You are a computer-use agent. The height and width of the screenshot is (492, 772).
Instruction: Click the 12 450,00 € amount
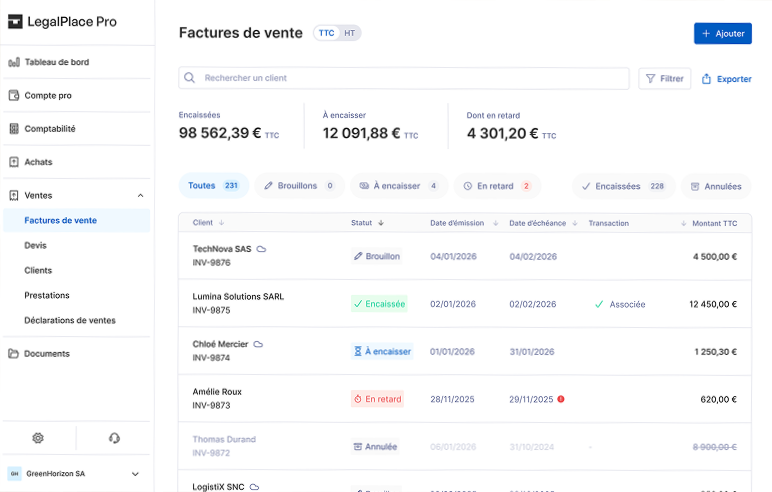(713, 304)
